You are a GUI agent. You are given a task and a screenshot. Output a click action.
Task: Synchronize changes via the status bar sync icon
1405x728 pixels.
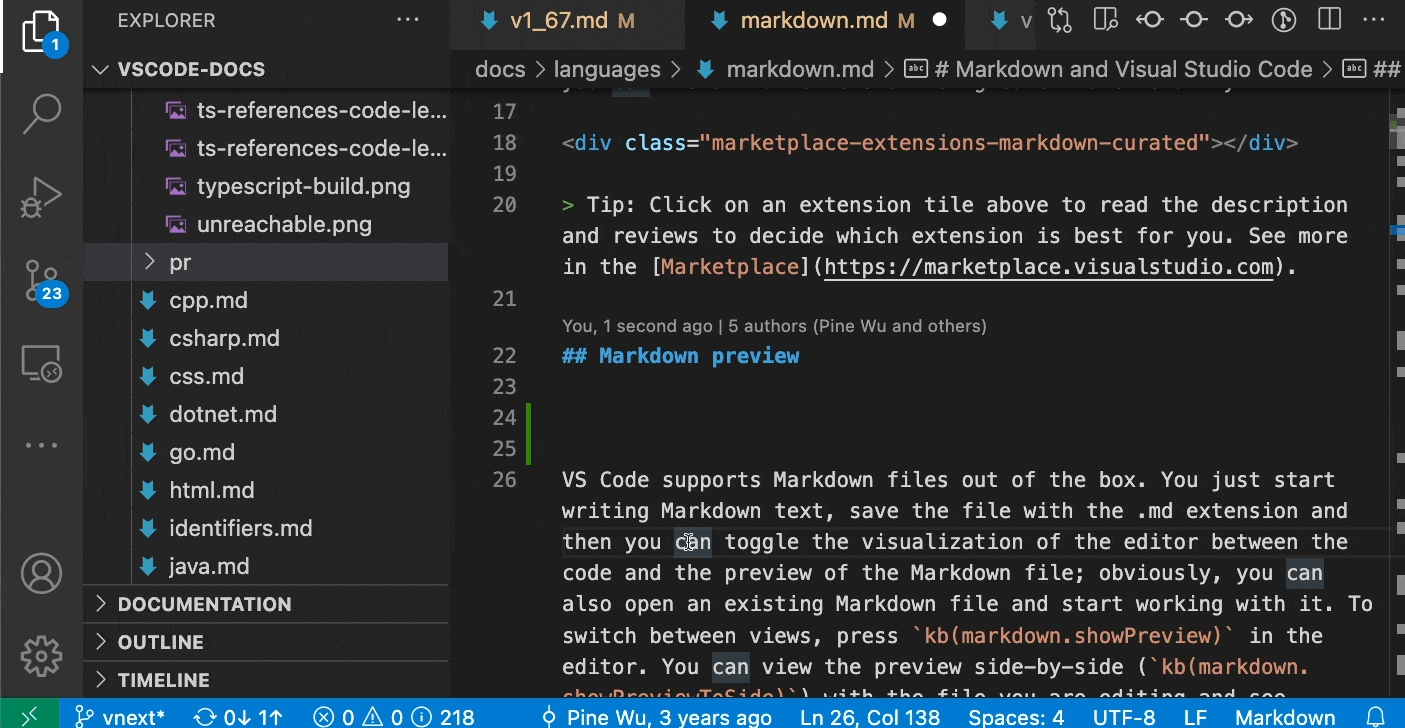(237, 716)
